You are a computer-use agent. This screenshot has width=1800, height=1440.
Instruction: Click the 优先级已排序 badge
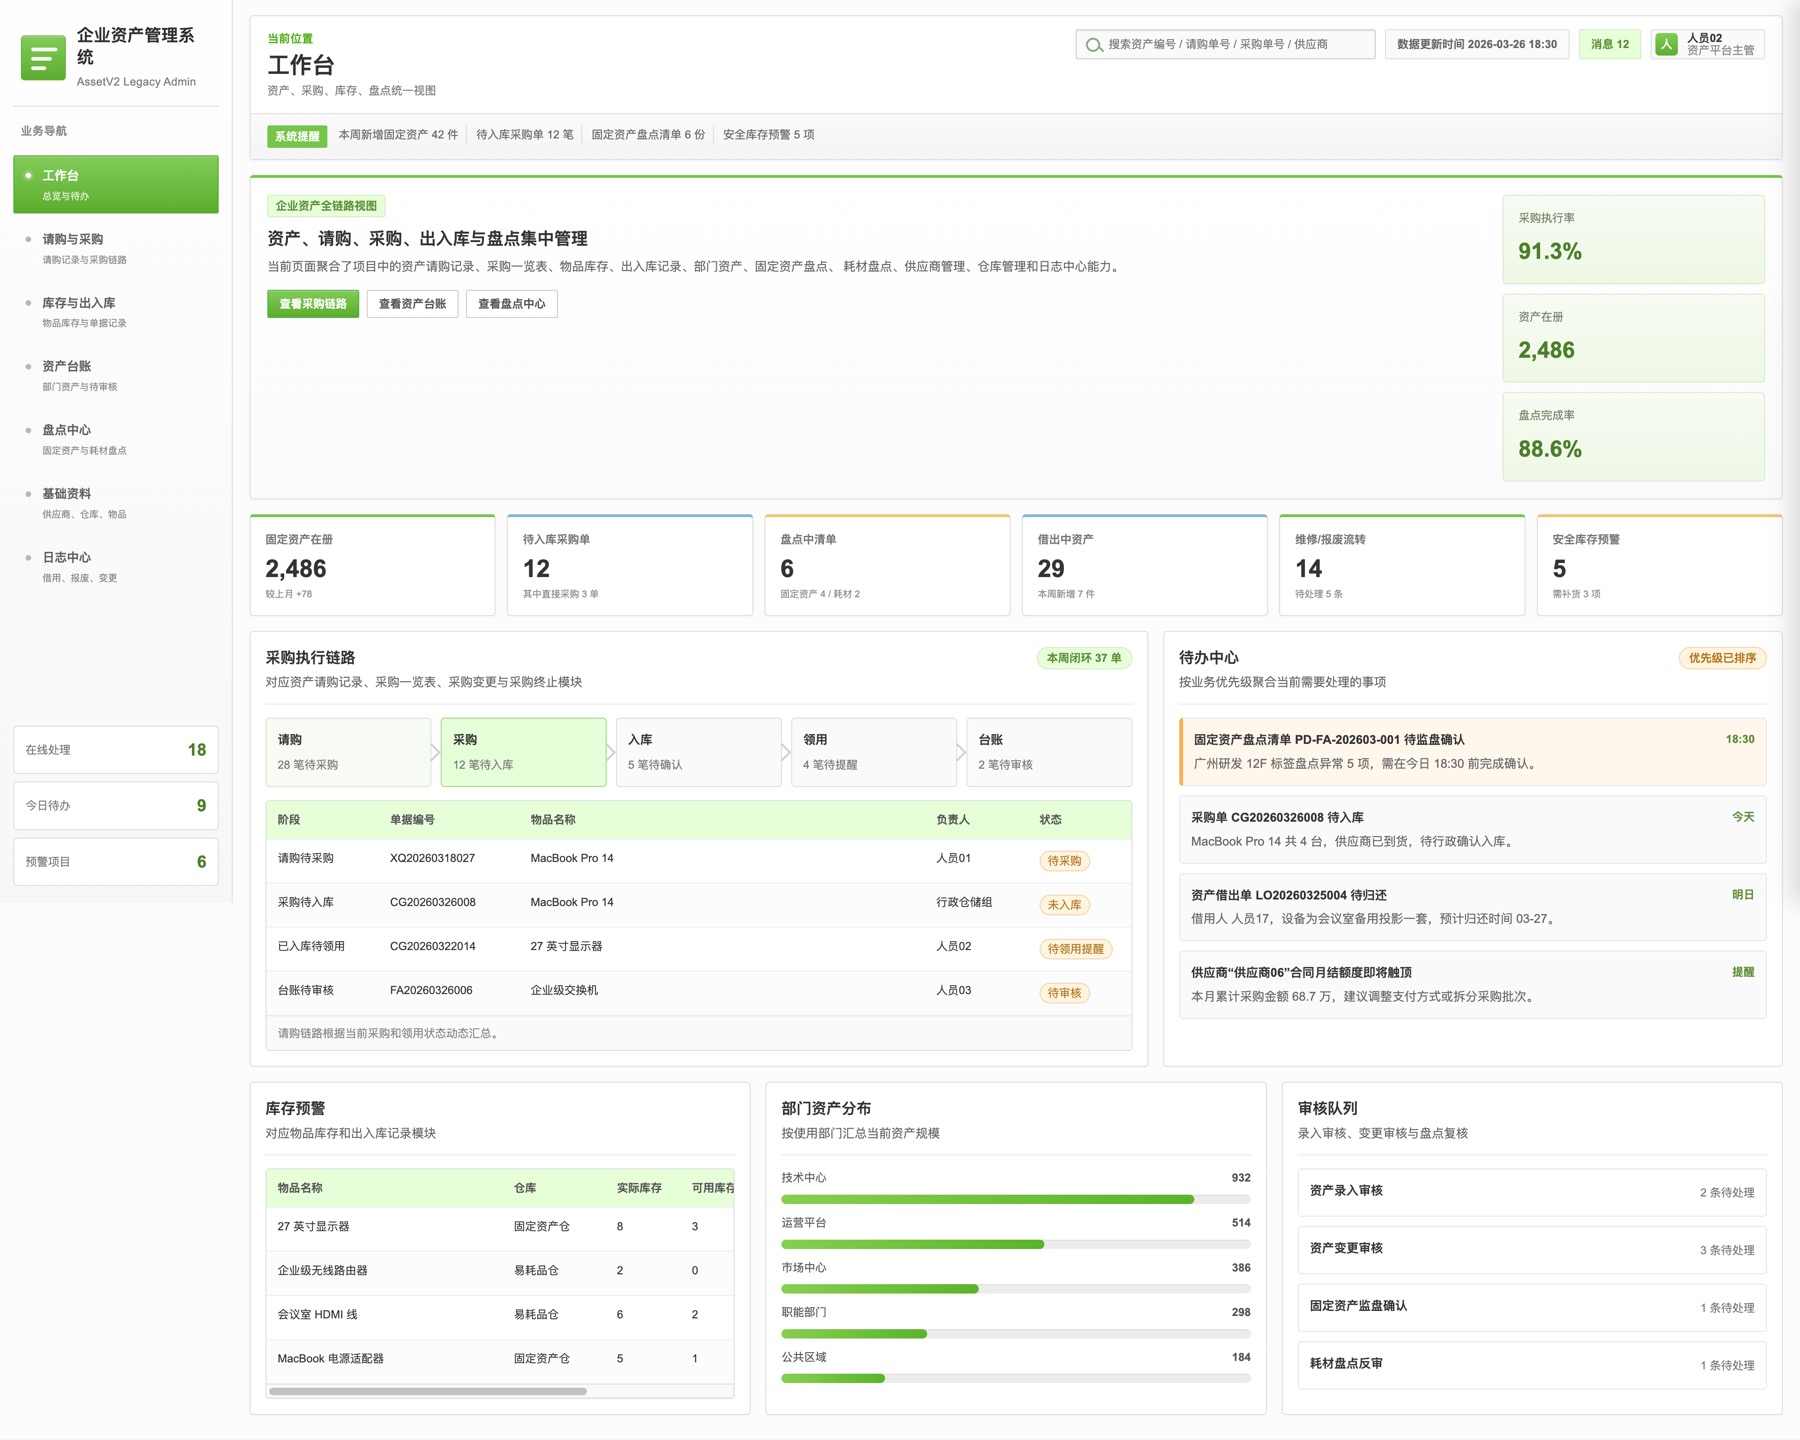pos(1722,658)
